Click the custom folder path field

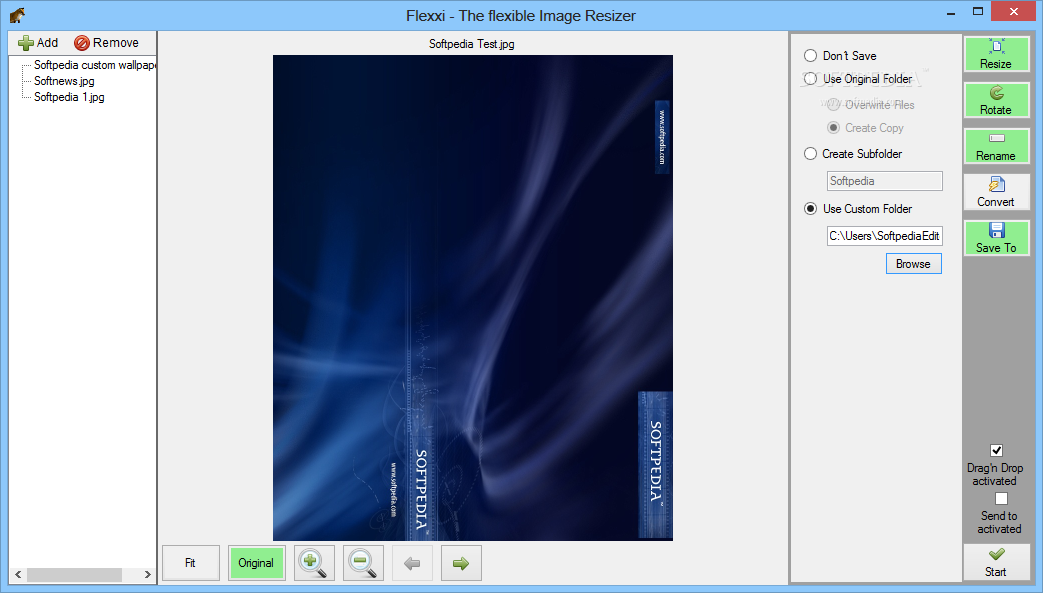(885, 236)
